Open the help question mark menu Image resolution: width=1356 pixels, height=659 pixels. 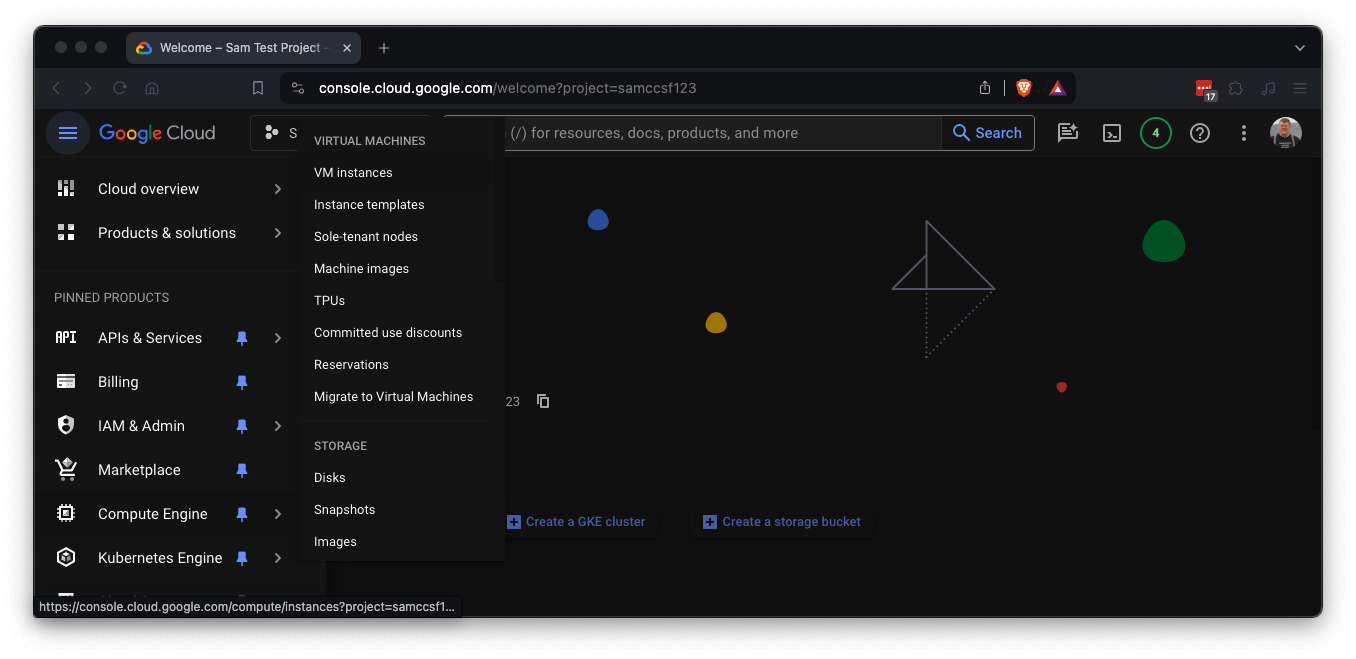1200,133
